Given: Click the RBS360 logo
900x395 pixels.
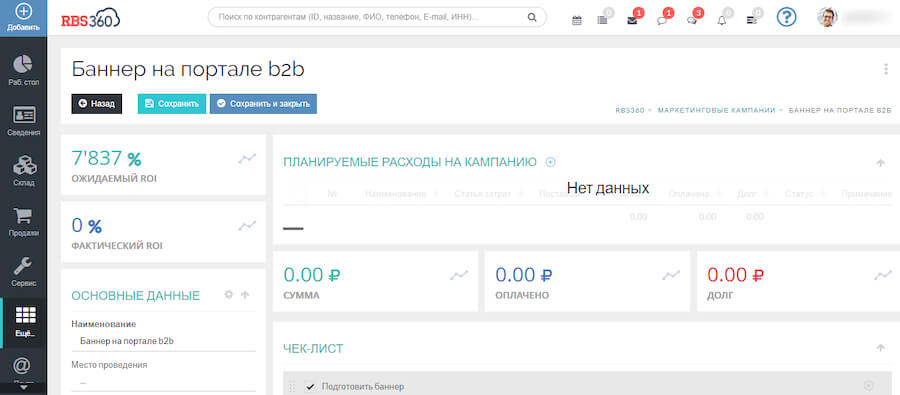Looking at the screenshot, I should point(91,18).
